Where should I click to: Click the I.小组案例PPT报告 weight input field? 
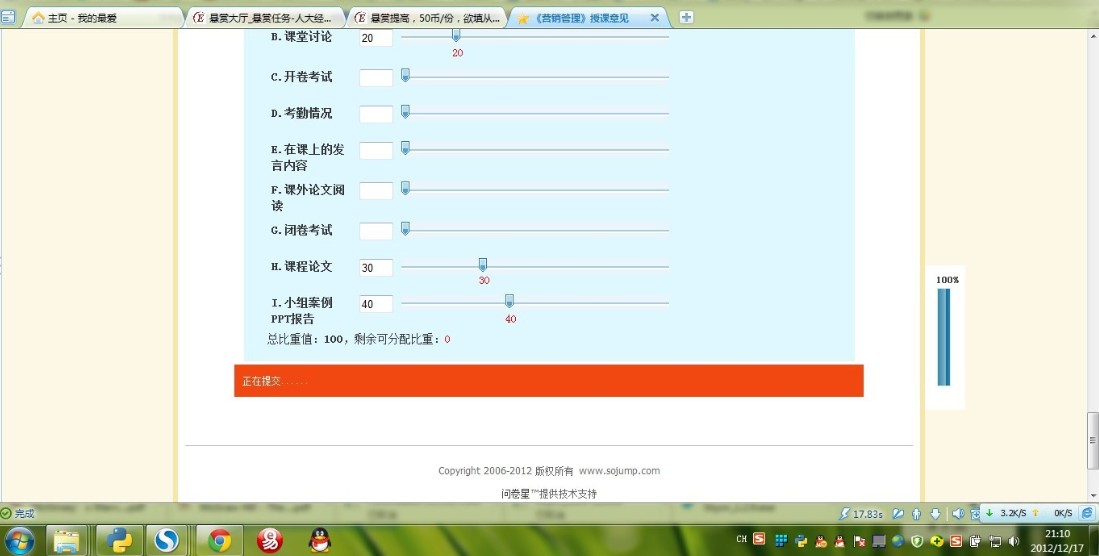pyautogui.click(x=376, y=304)
